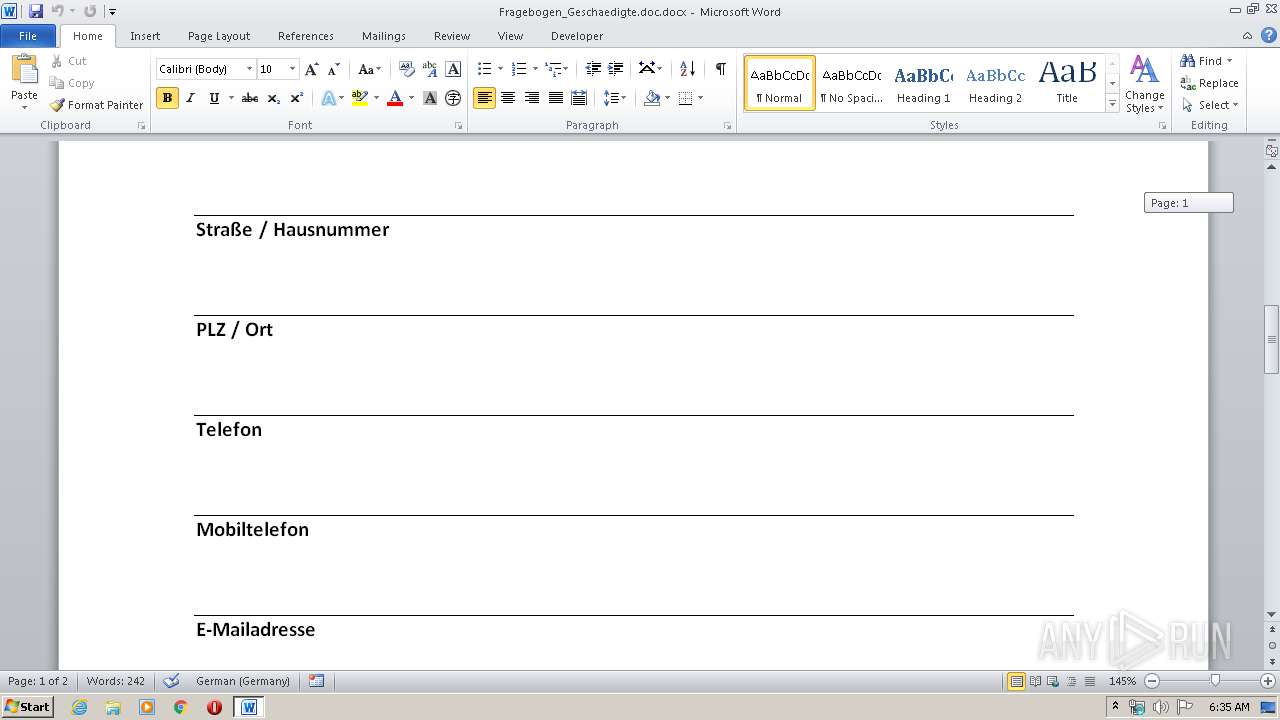Click the zoom slider handle
Viewport: 1280px width, 720px height.
pos(1215,681)
